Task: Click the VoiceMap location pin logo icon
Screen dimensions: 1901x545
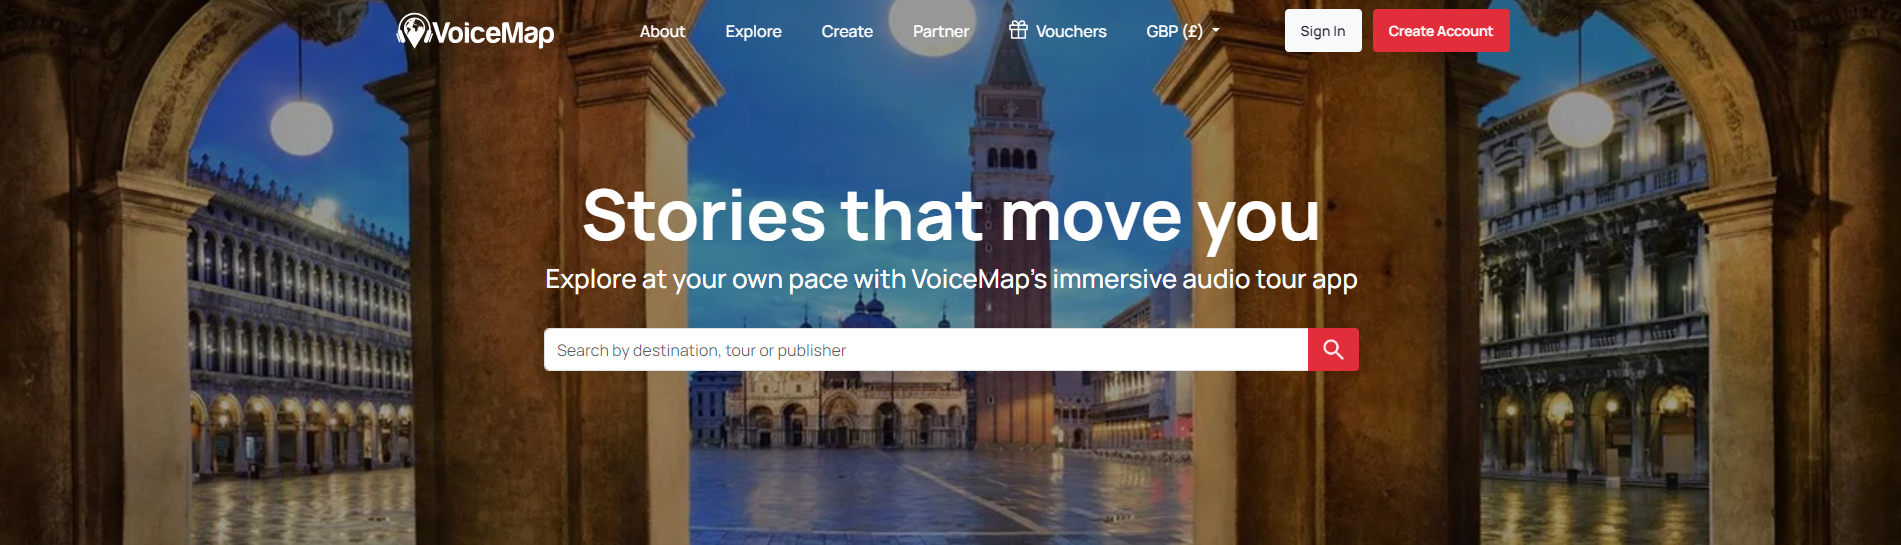Action: click(x=413, y=31)
